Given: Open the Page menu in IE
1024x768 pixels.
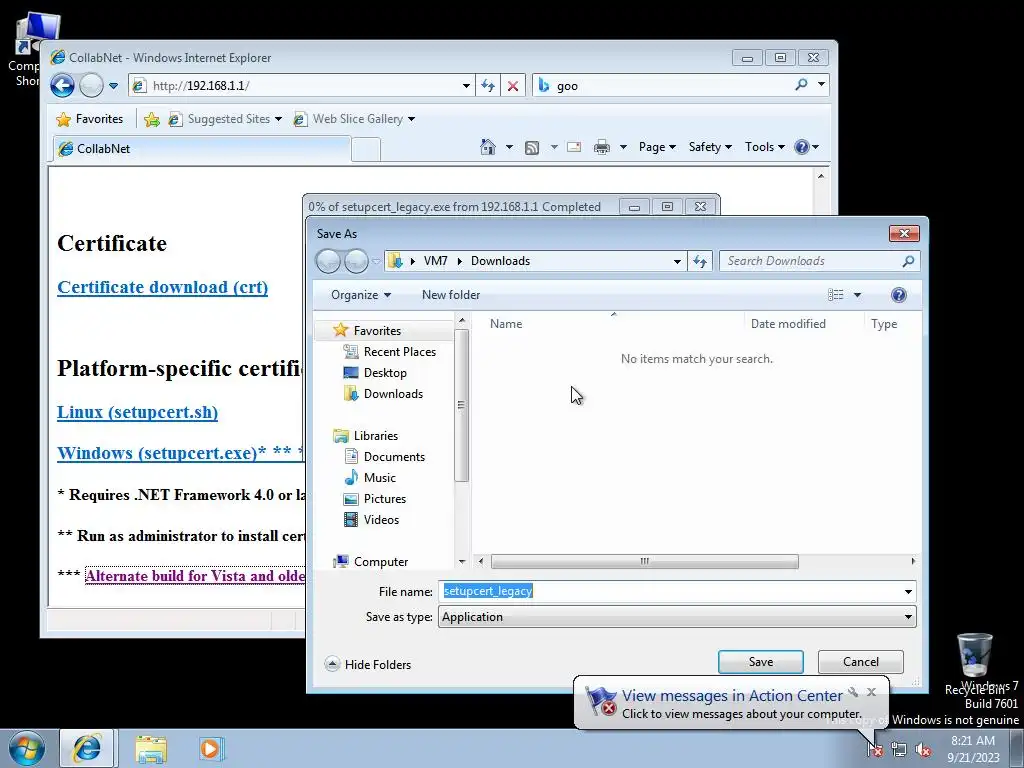Looking at the screenshot, I should coord(657,147).
